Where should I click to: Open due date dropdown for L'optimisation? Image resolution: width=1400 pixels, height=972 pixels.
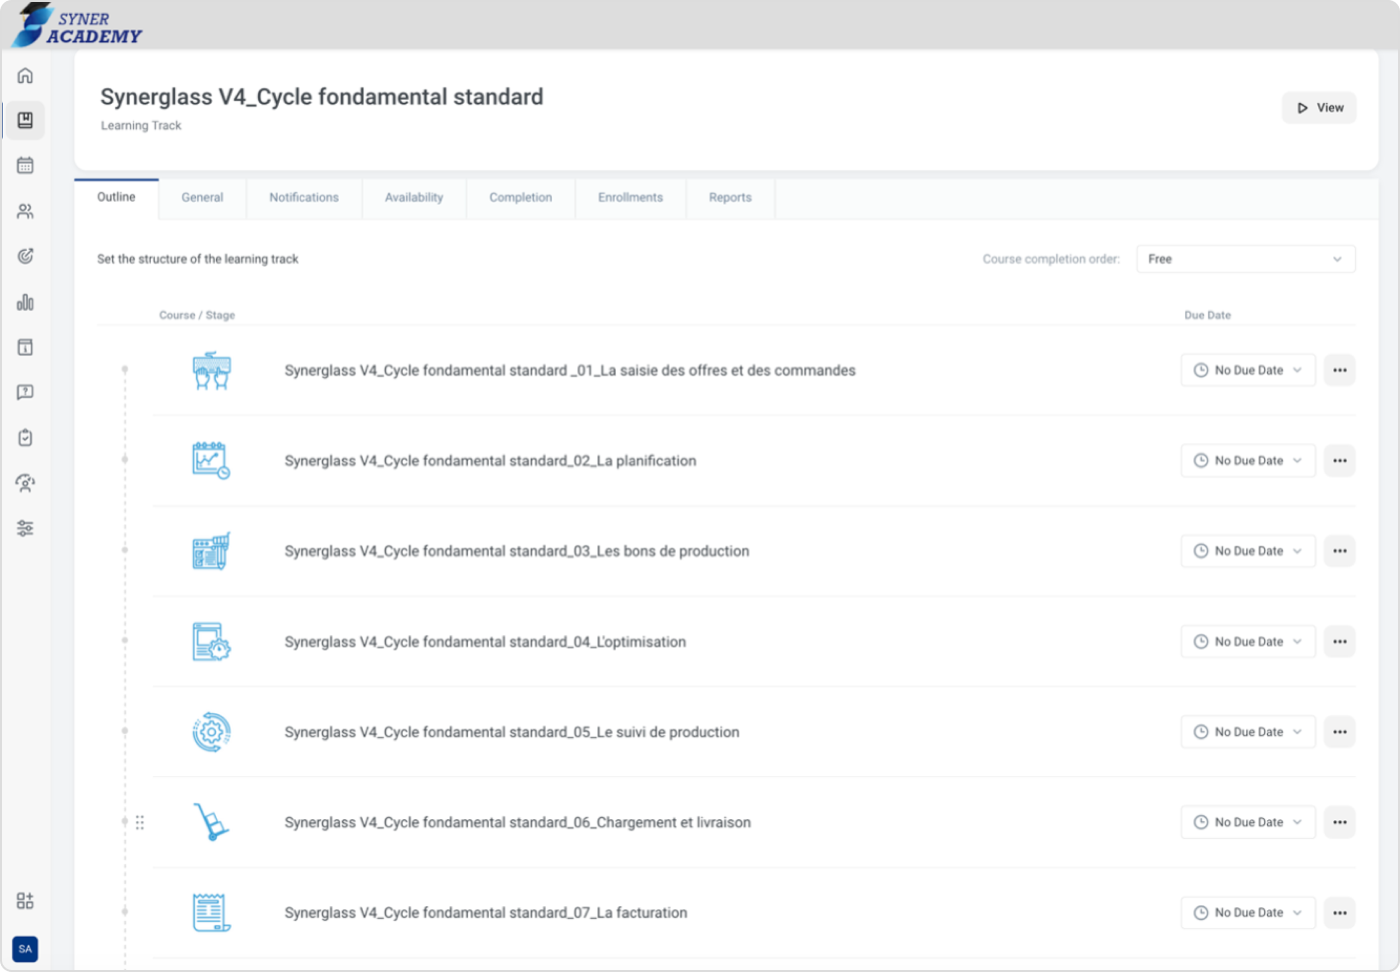[x=1248, y=642]
